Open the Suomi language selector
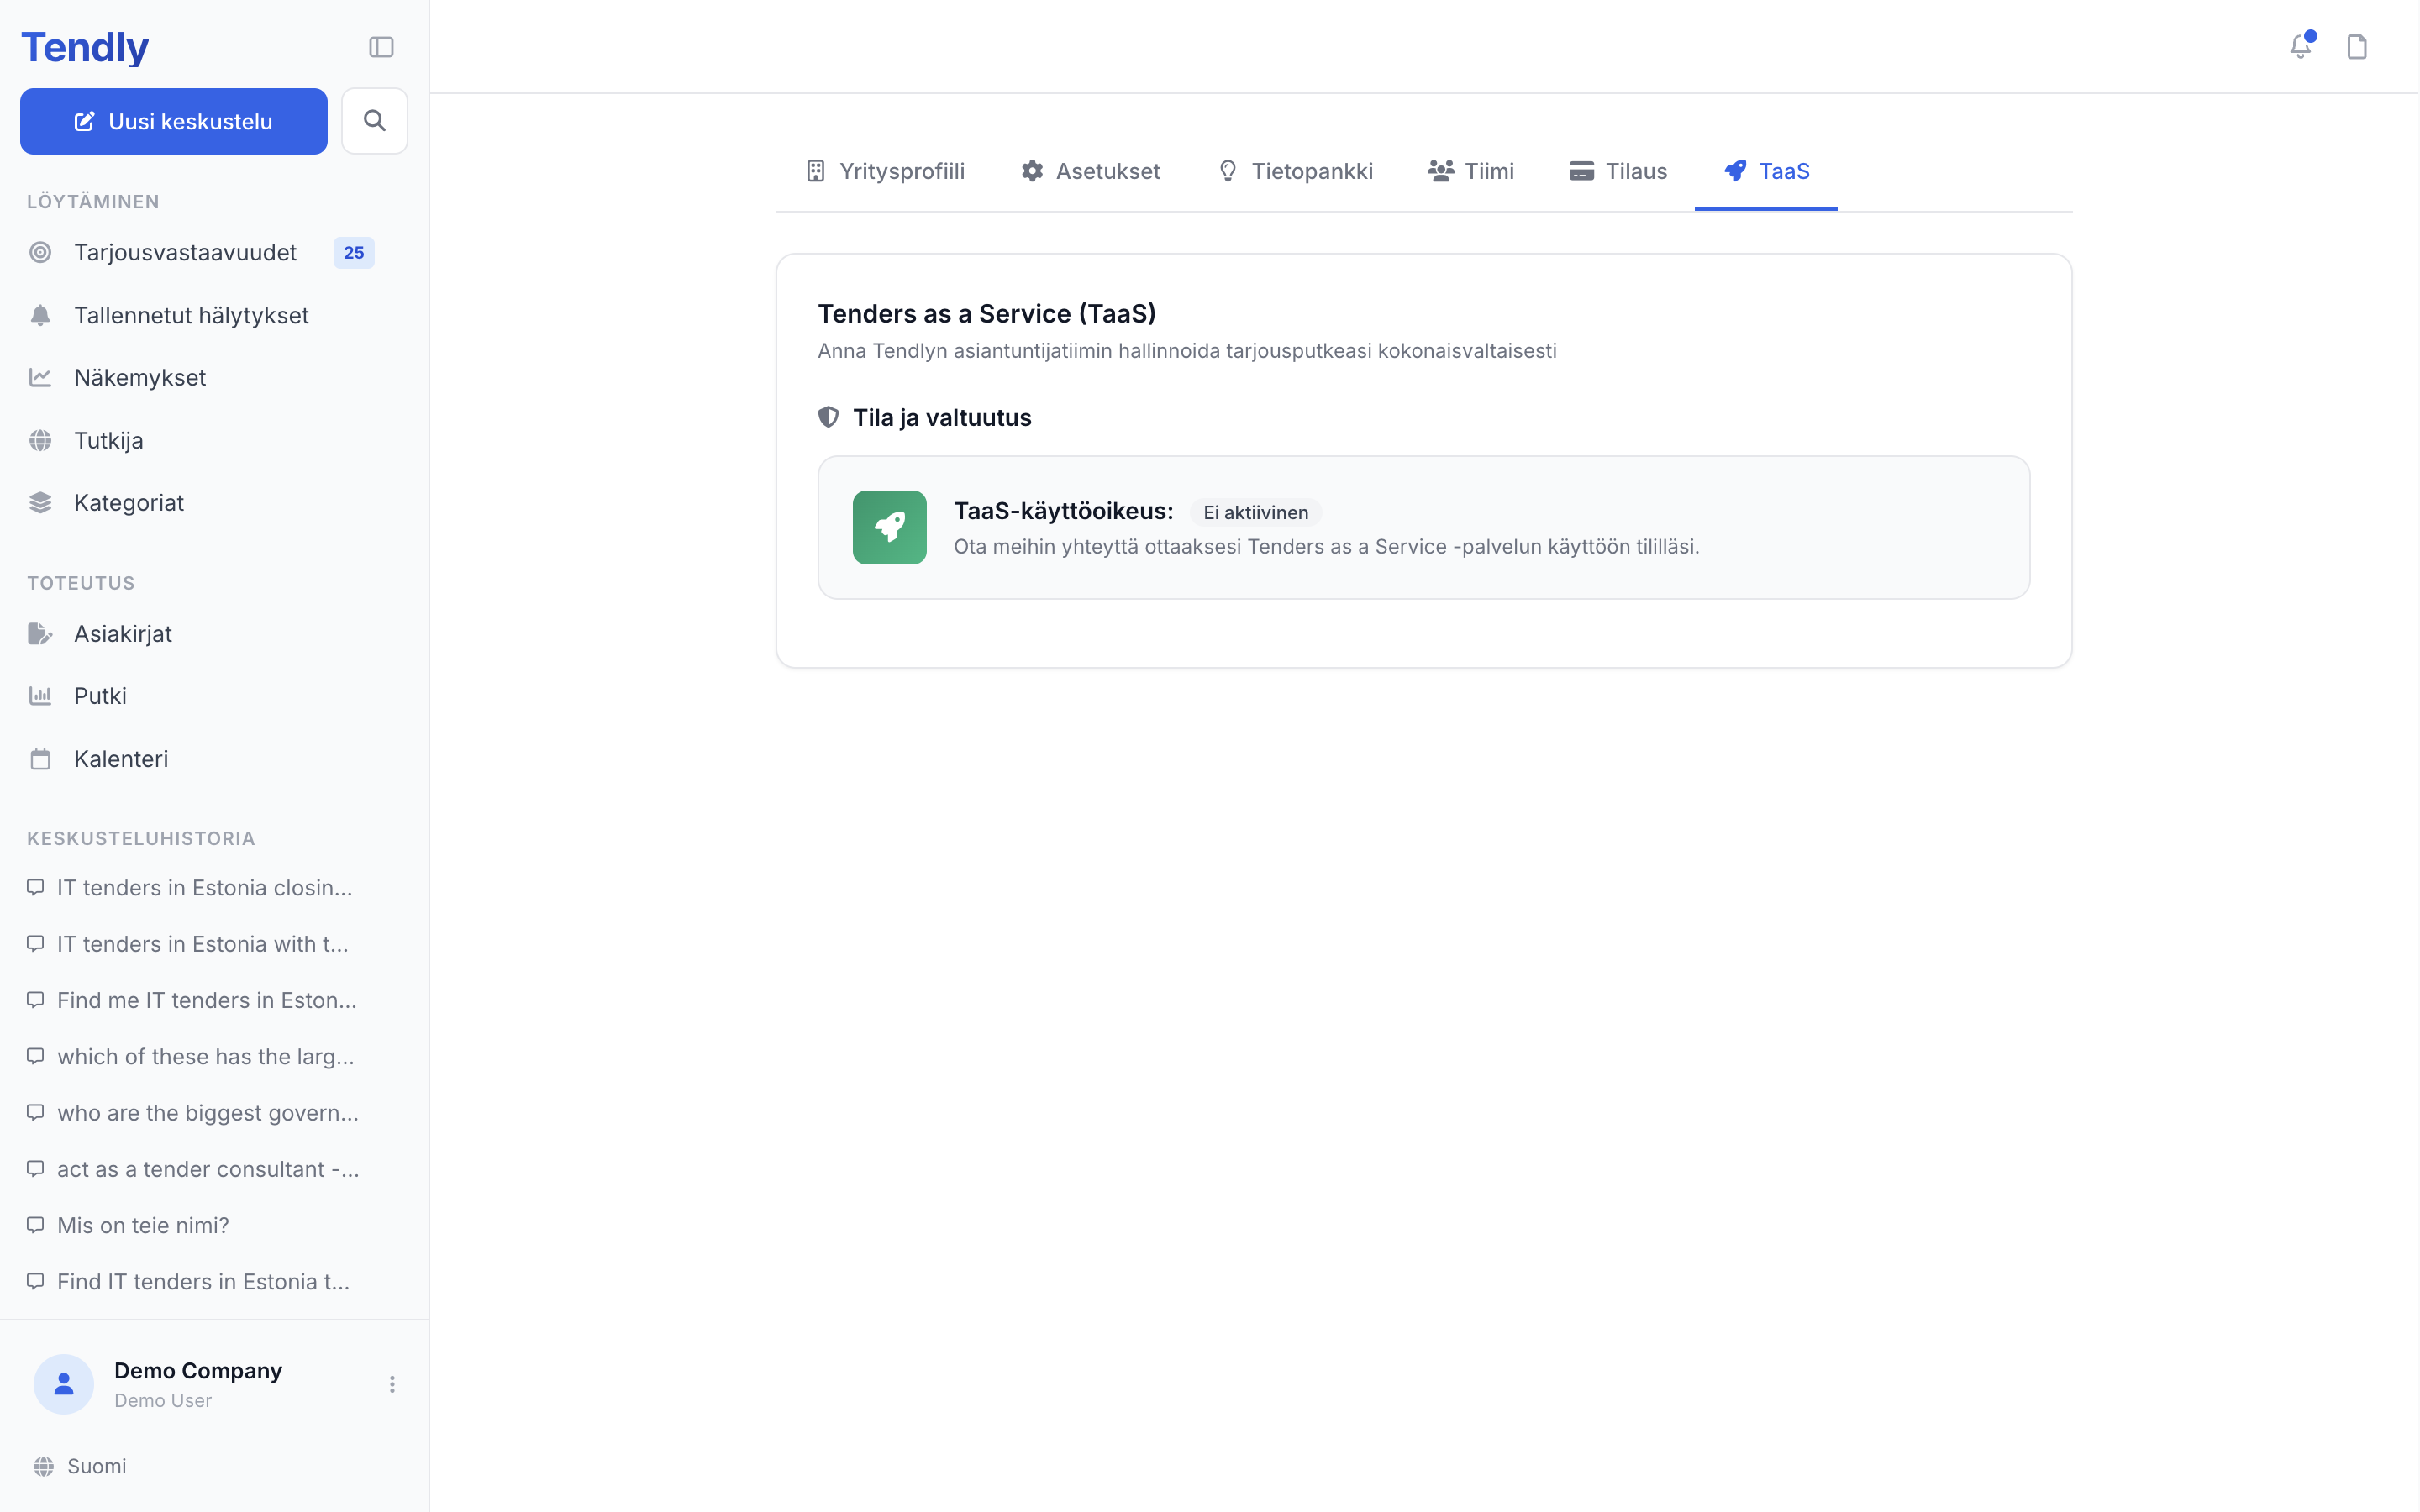Viewport: 2420px width, 1512px height. tap(80, 1466)
